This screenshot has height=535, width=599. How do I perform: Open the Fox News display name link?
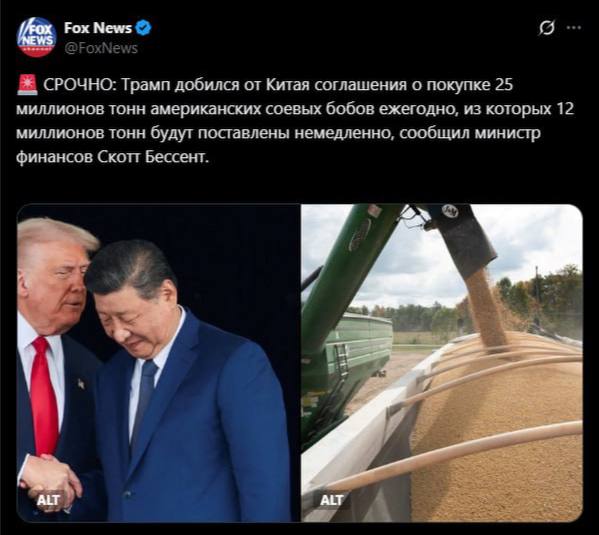[x=98, y=28]
